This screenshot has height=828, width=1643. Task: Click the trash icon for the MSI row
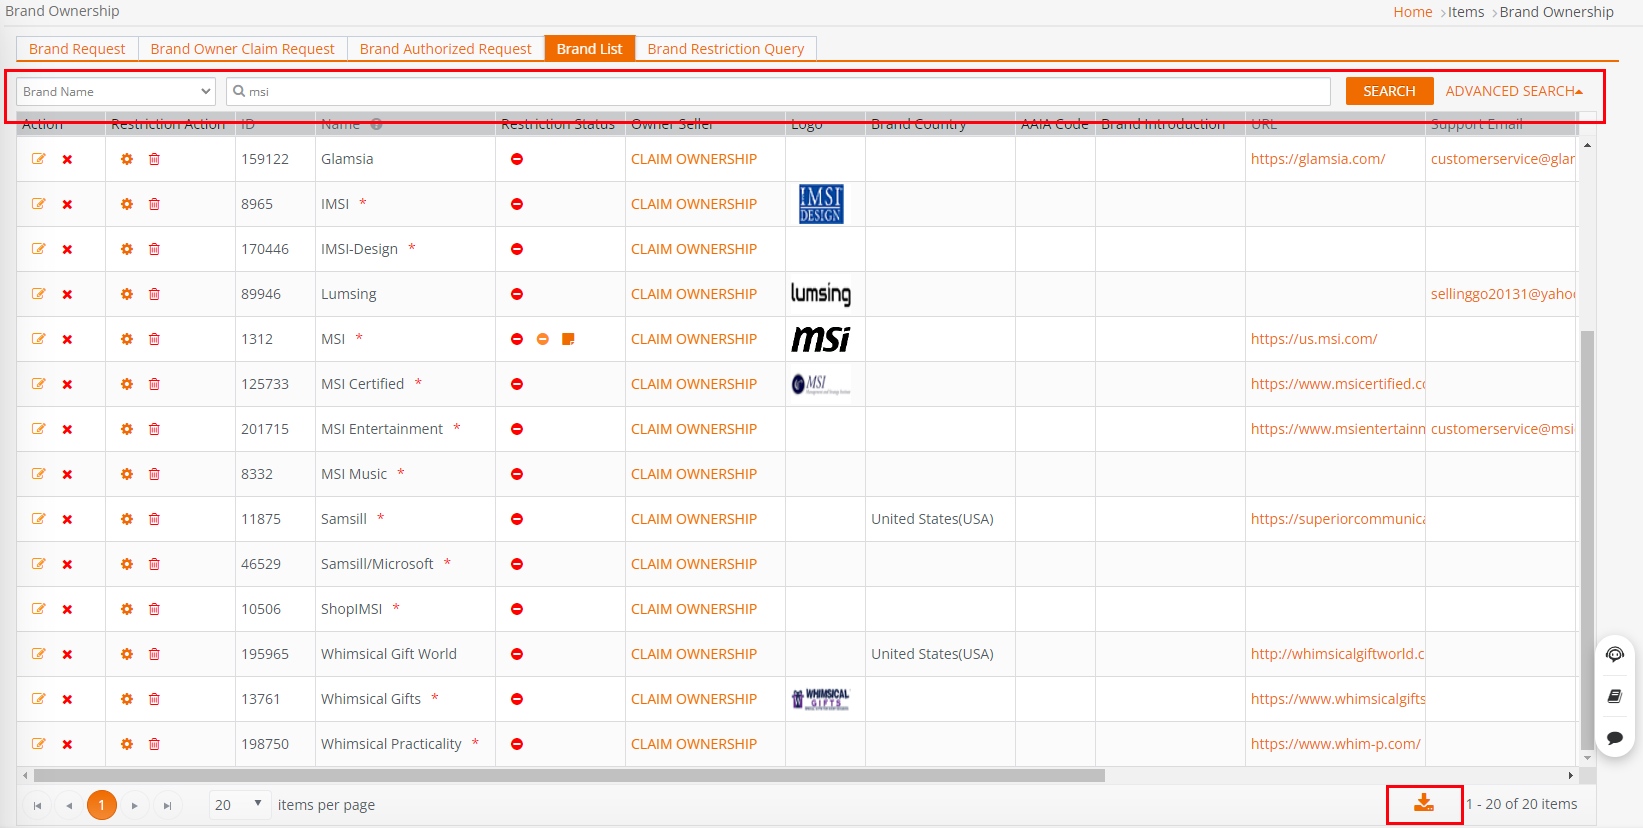(154, 339)
